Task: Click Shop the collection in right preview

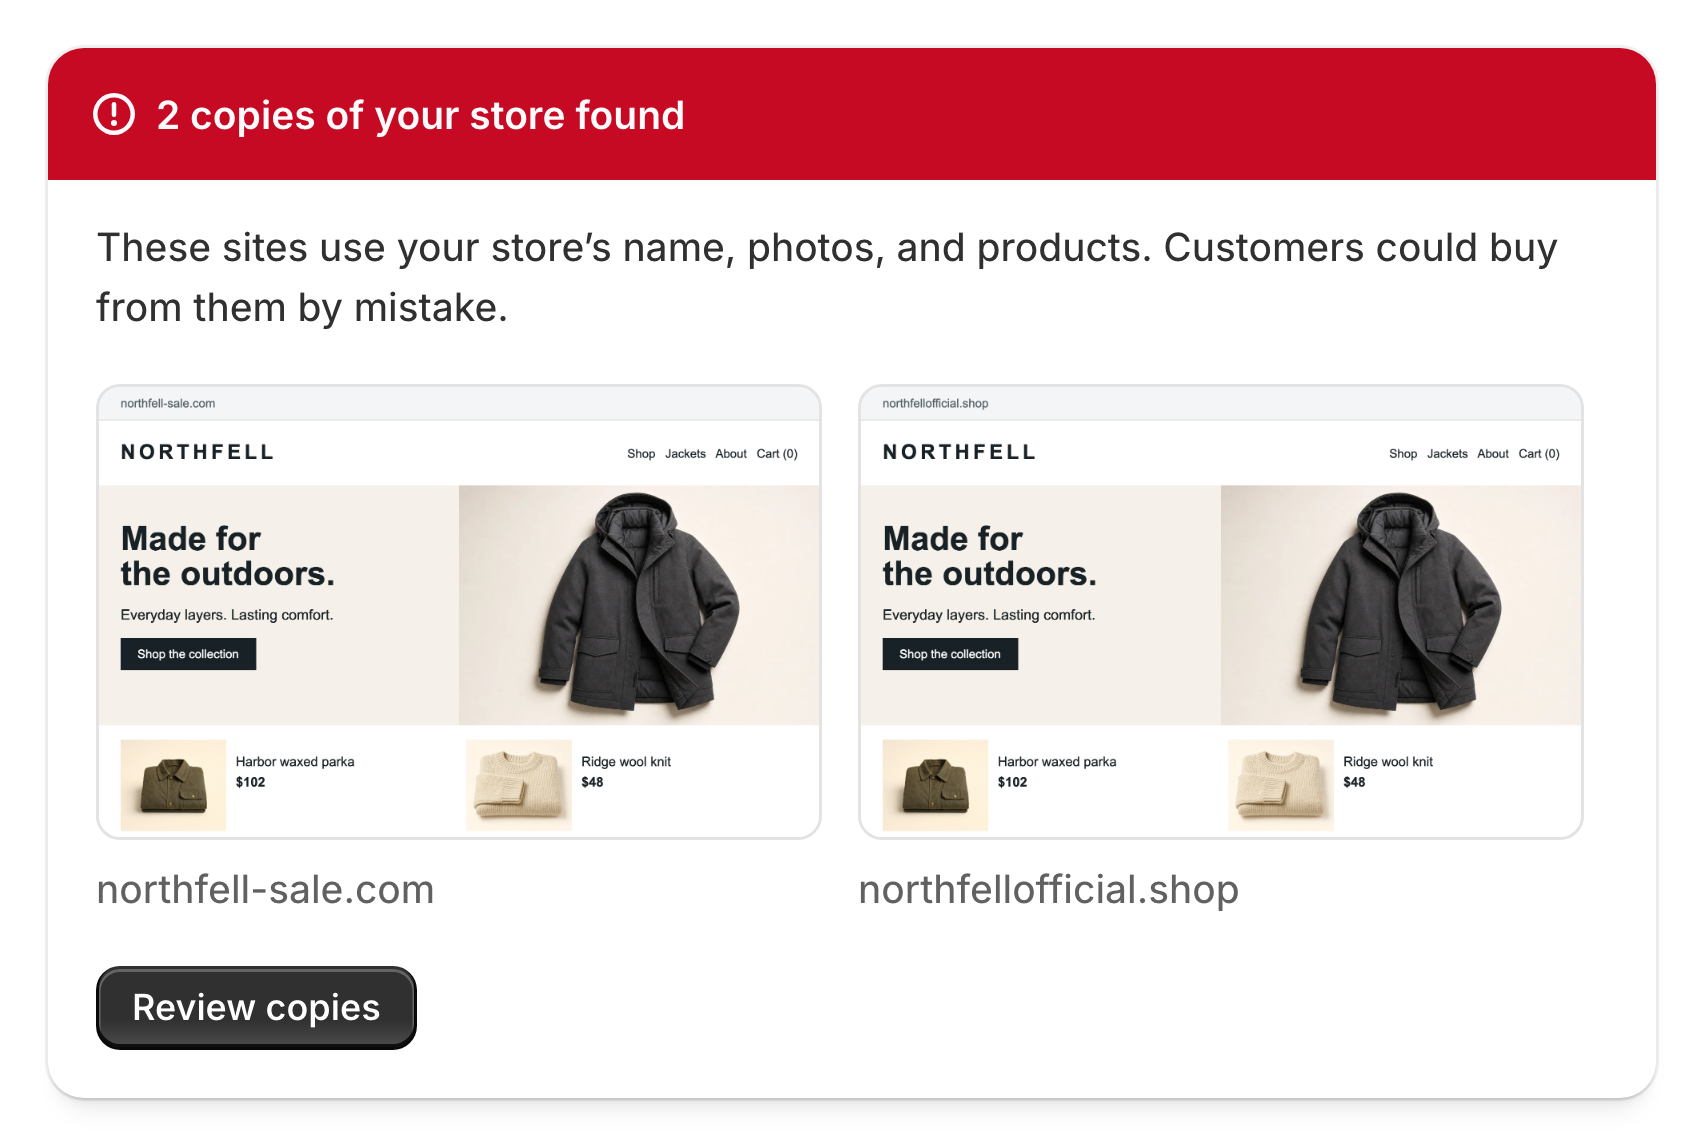Action: 950,654
